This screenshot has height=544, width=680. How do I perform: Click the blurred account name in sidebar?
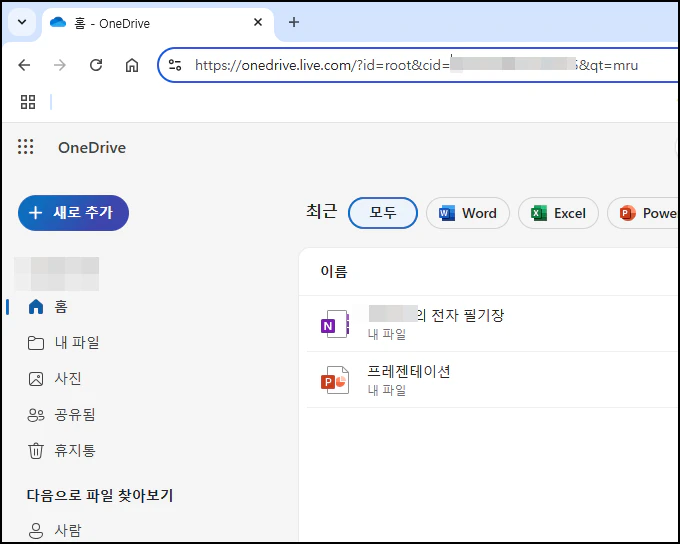[56, 274]
